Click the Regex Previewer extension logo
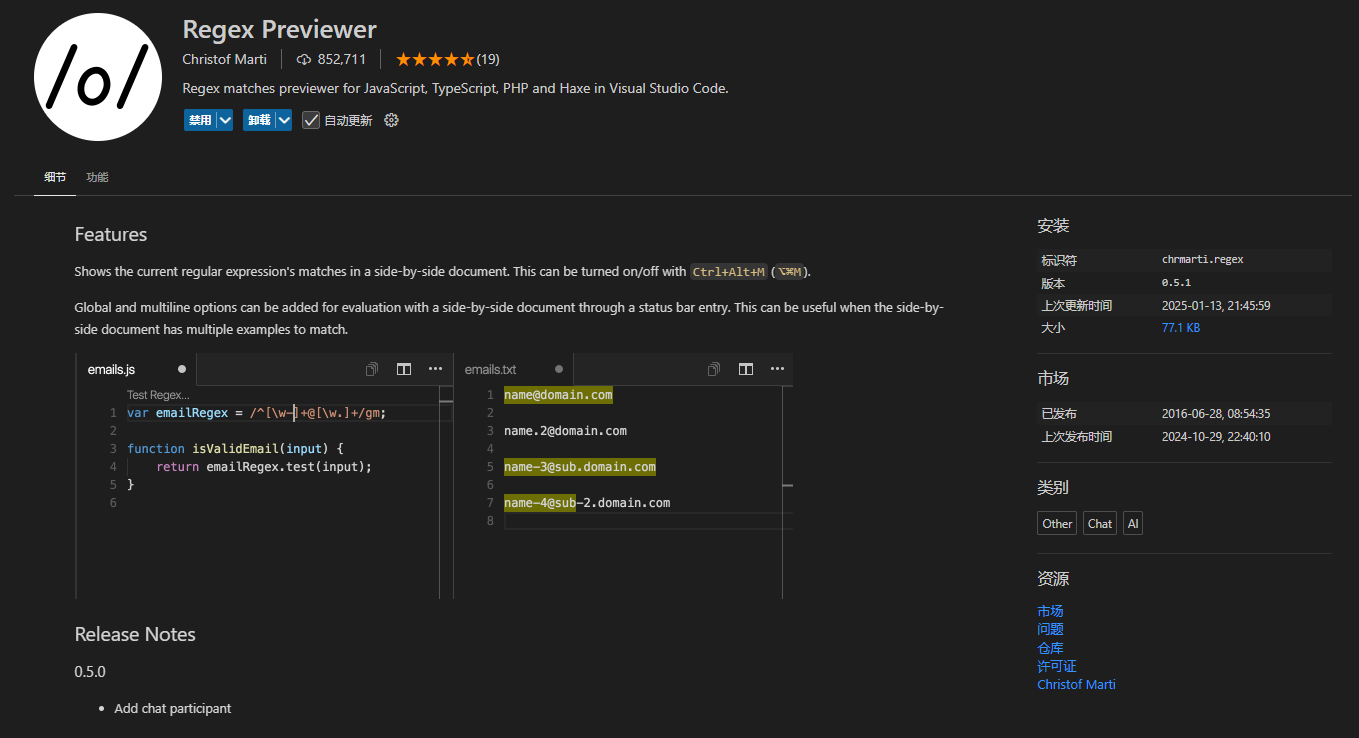 point(98,77)
